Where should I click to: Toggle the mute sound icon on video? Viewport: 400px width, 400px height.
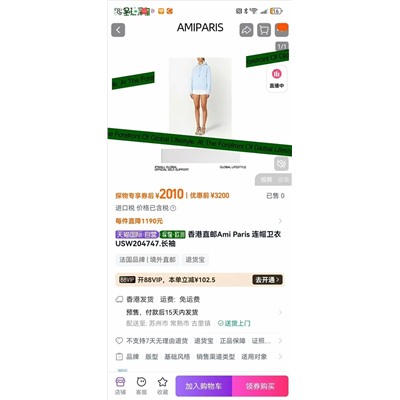pos(281,164)
